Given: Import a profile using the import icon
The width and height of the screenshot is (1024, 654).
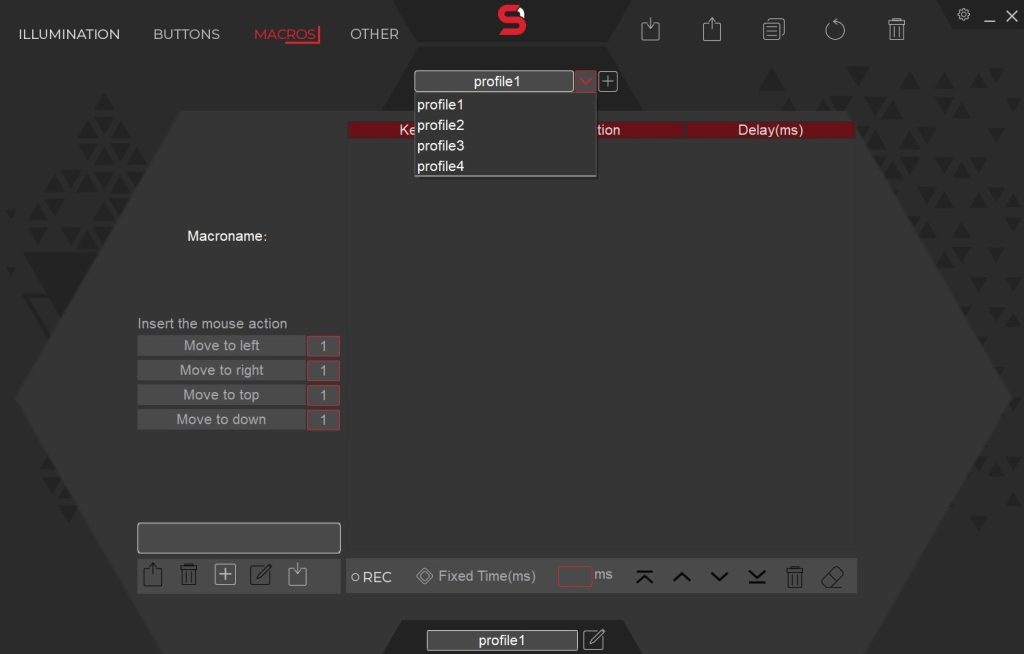Looking at the screenshot, I should pos(650,29).
